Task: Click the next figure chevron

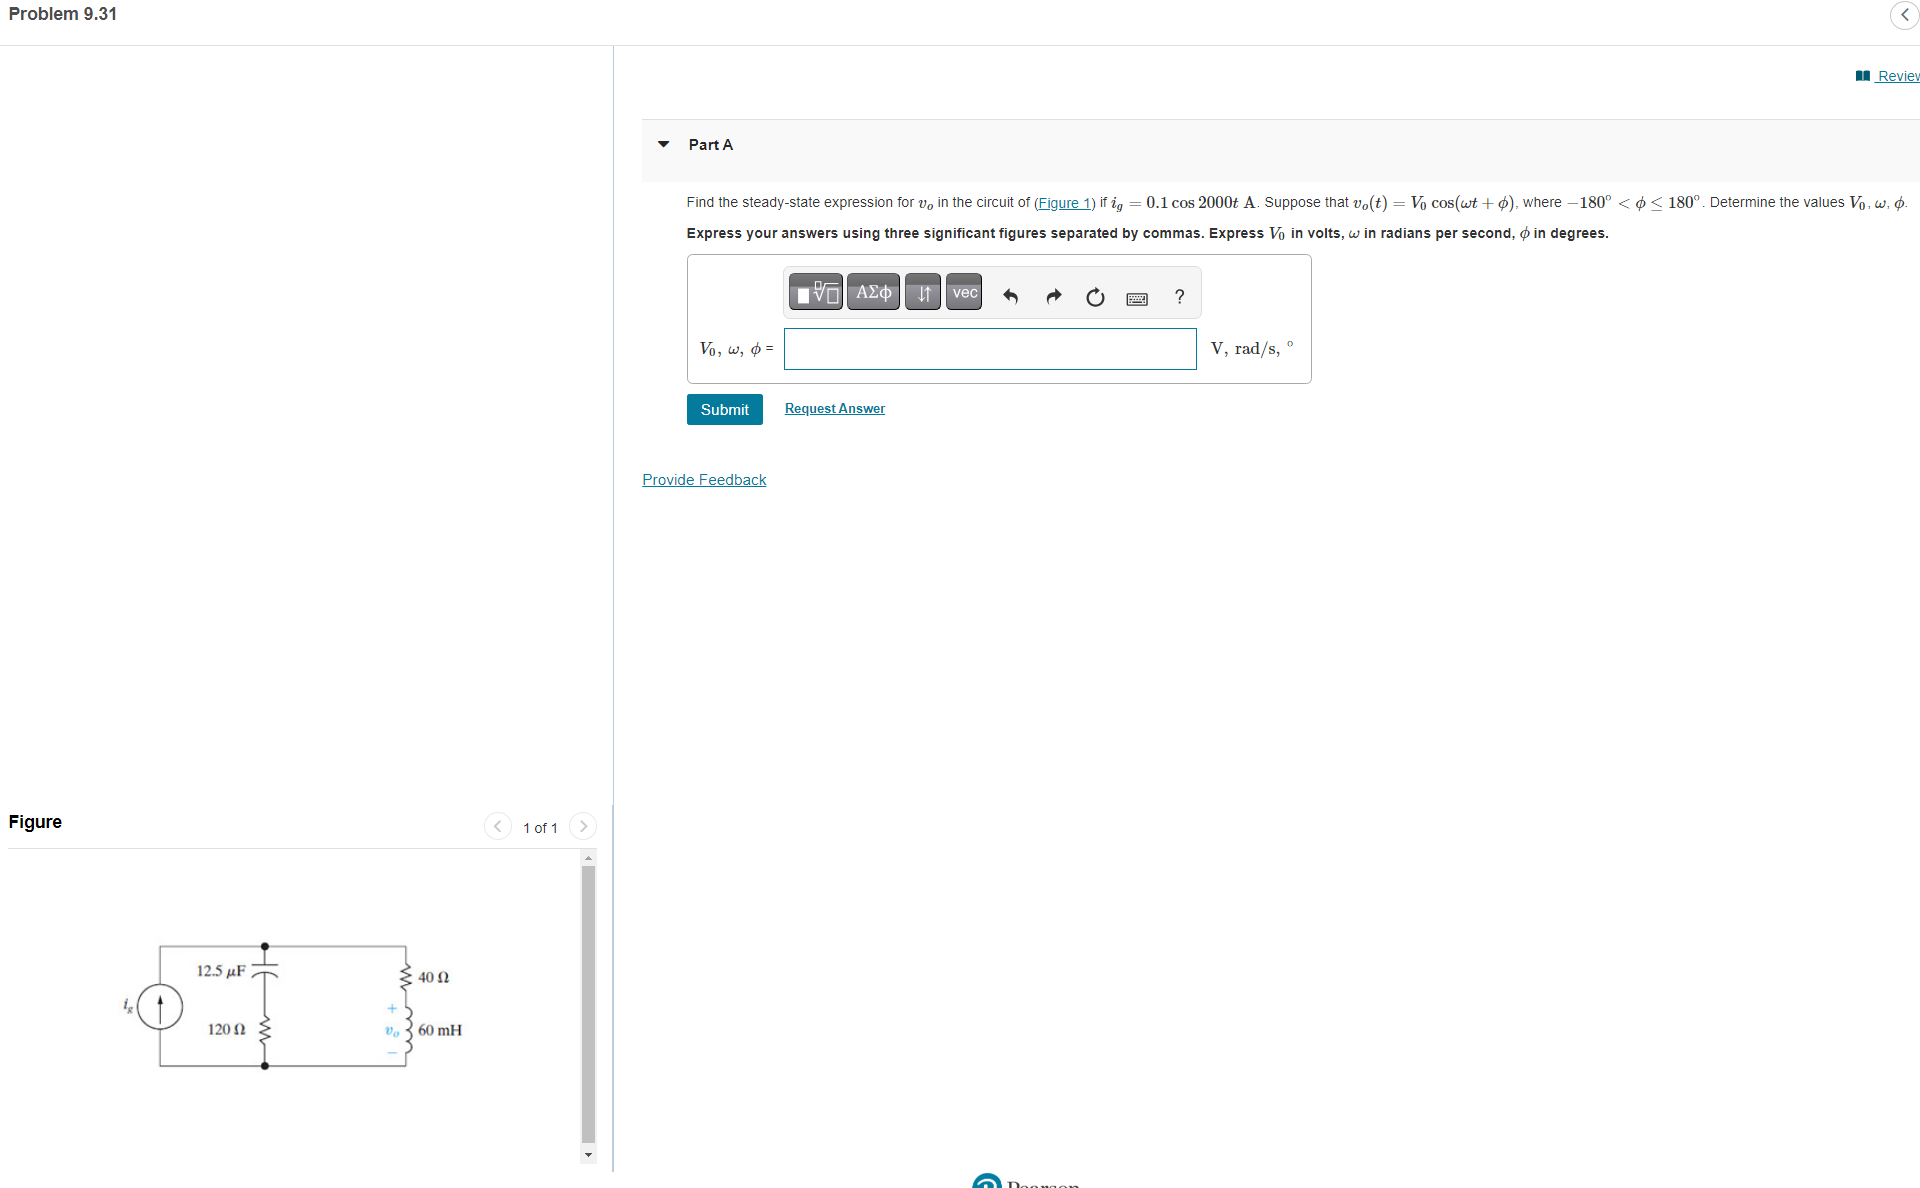Action: [583, 826]
